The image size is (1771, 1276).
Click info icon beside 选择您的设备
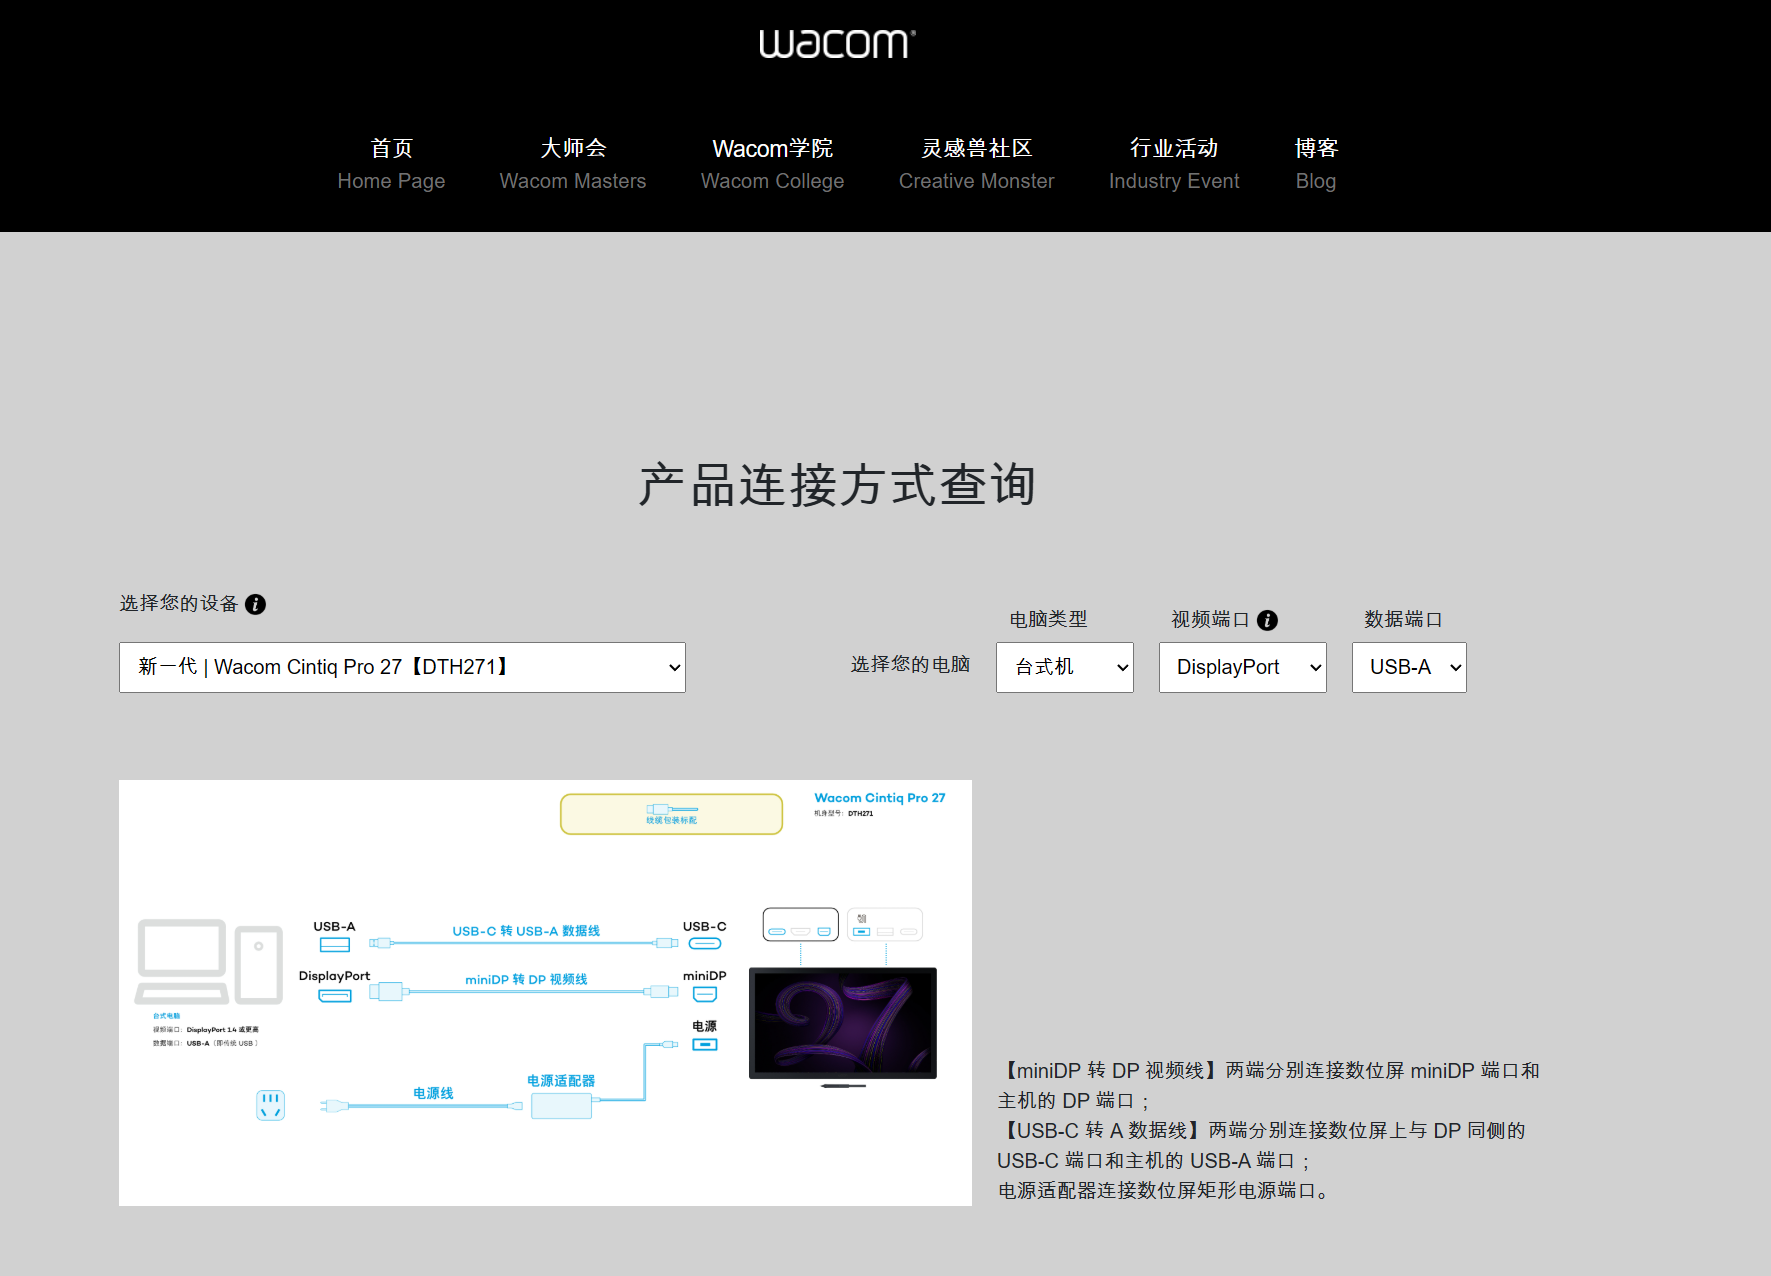(256, 604)
